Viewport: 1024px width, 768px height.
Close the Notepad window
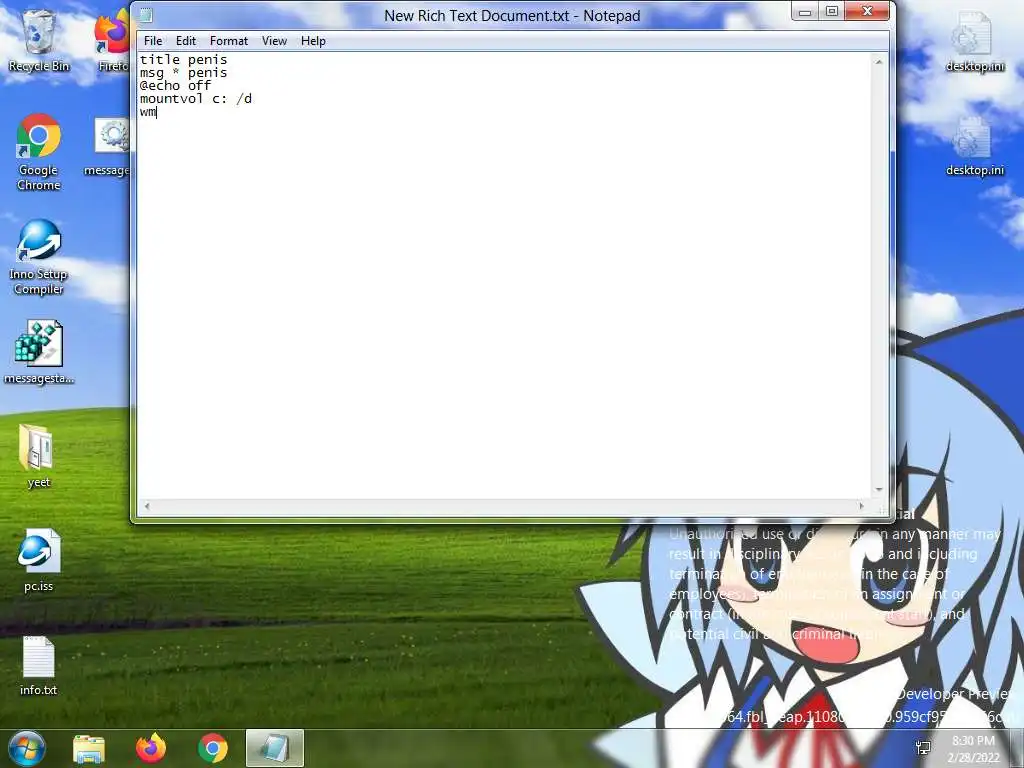click(x=867, y=11)
